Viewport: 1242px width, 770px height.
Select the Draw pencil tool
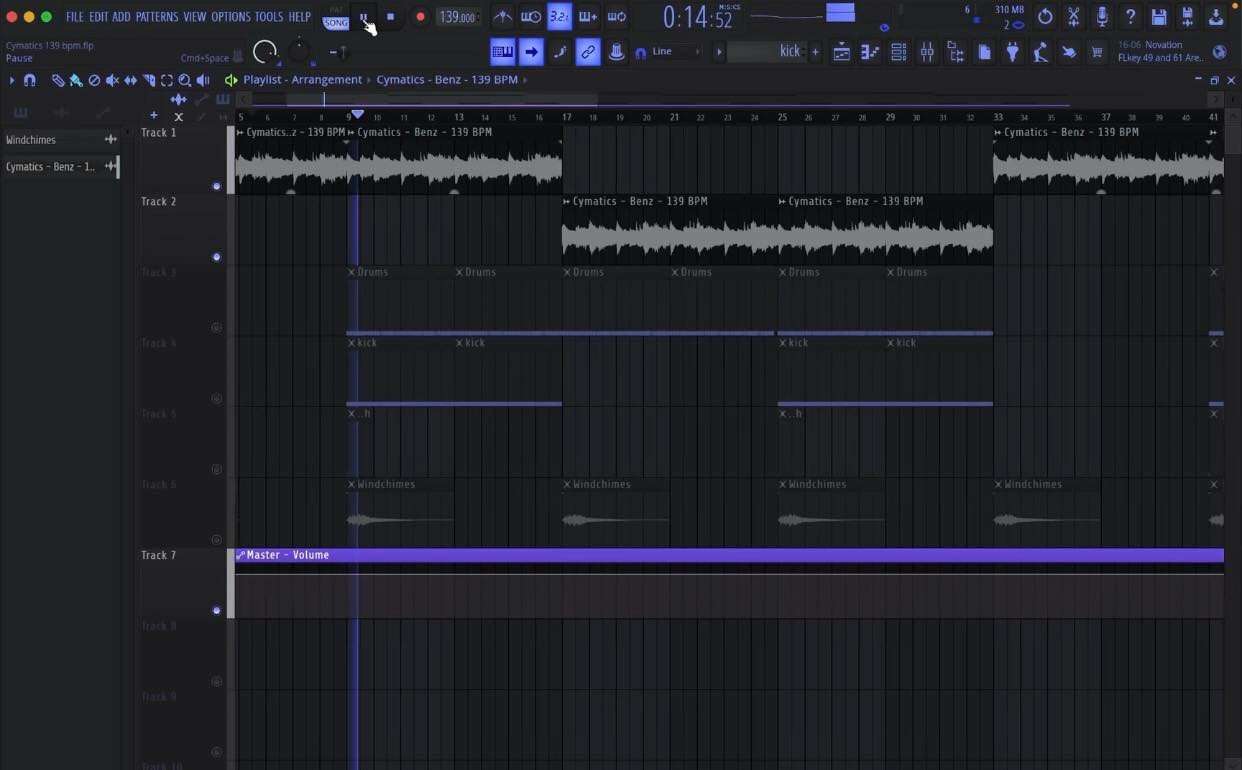click(x=58, y=80)
